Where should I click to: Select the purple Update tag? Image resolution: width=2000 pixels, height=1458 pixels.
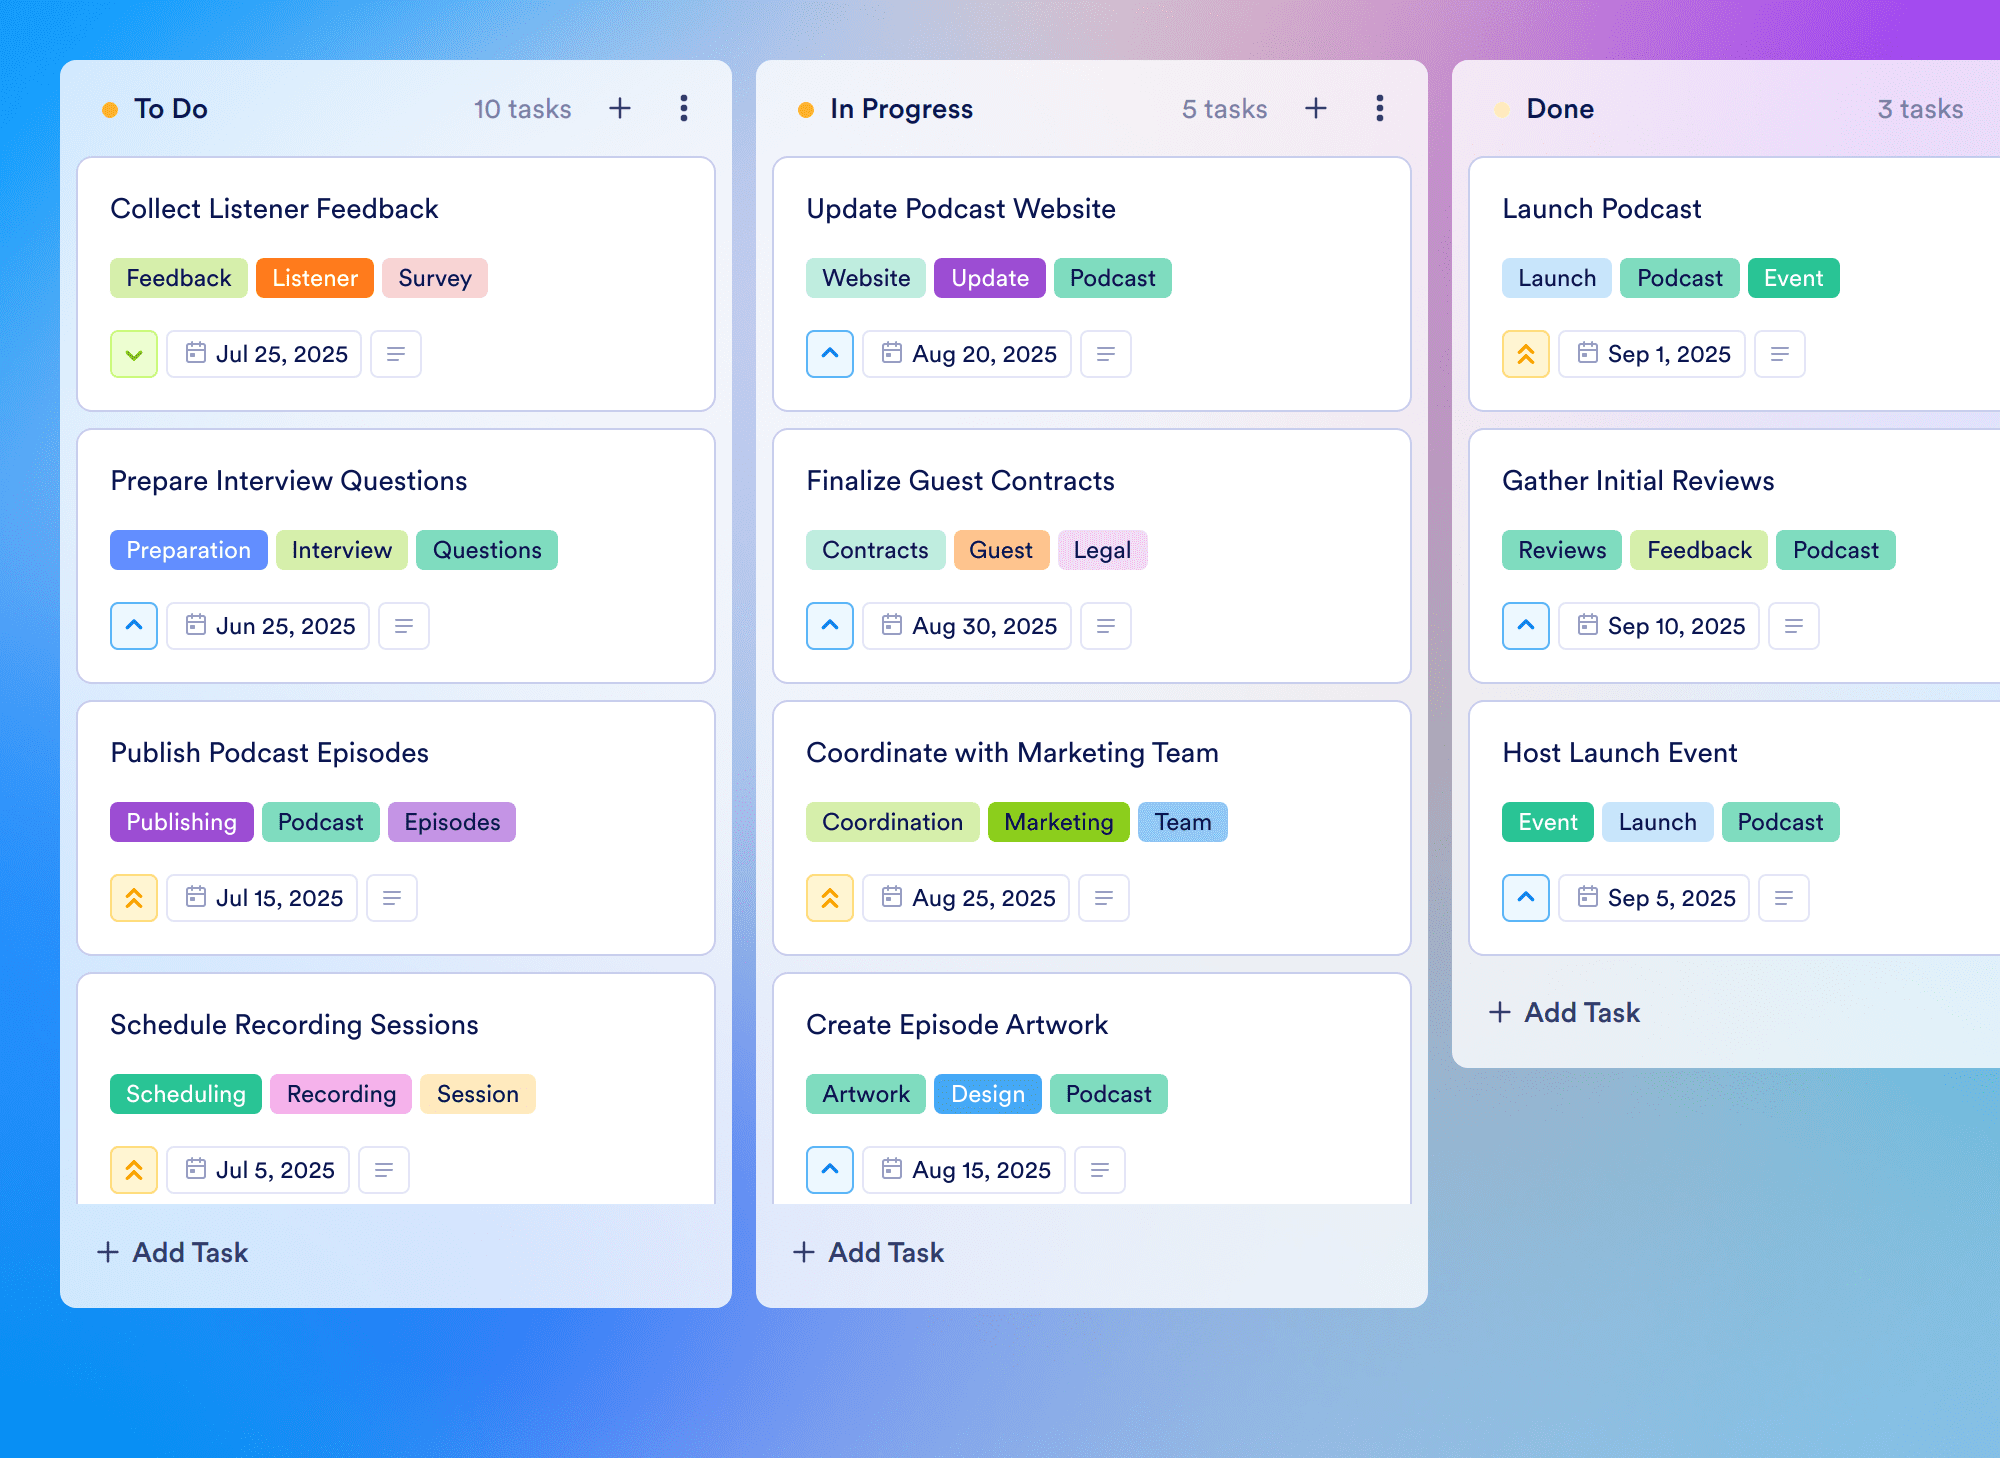click(990, 278)
